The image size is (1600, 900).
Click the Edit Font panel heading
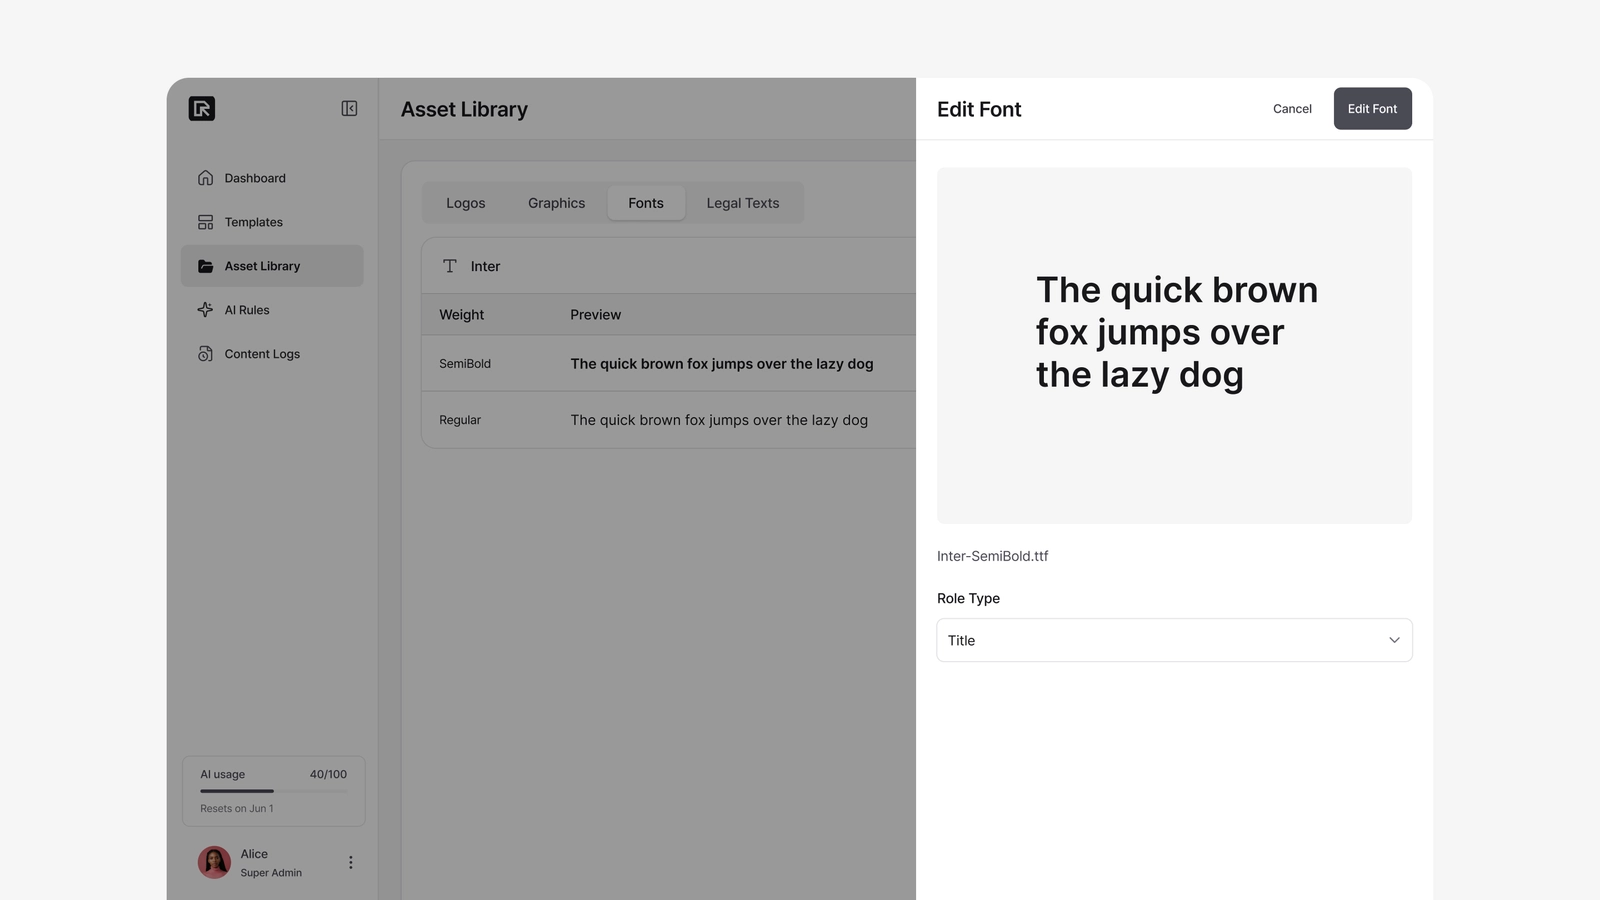click(979, 109)
